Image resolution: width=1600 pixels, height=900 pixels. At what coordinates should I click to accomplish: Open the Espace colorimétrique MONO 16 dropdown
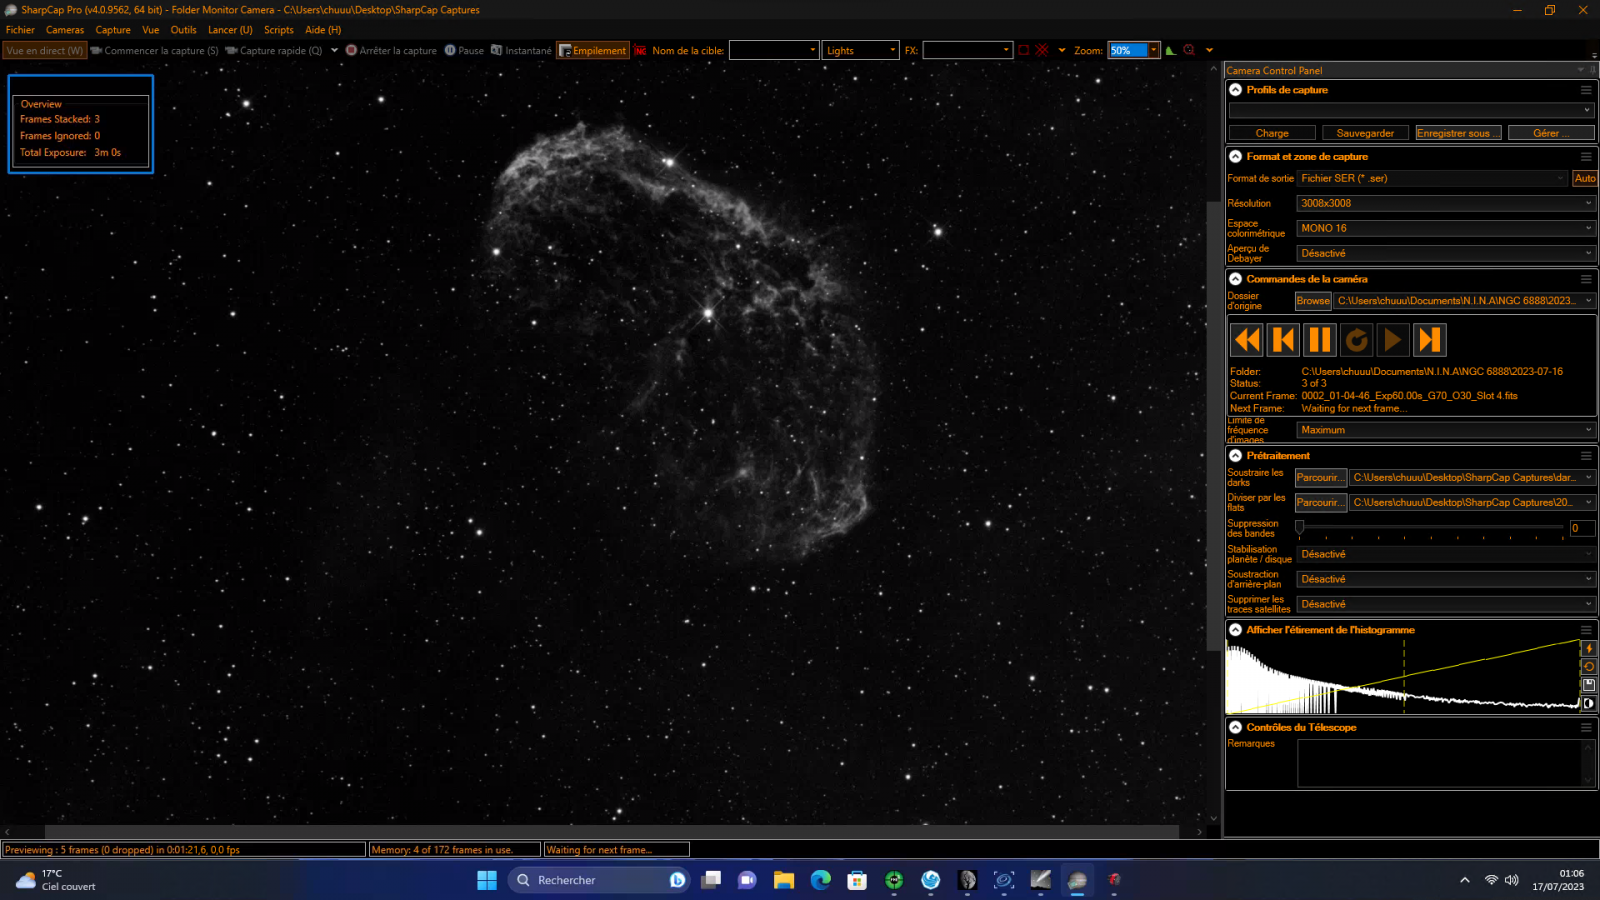[1445, 228]
